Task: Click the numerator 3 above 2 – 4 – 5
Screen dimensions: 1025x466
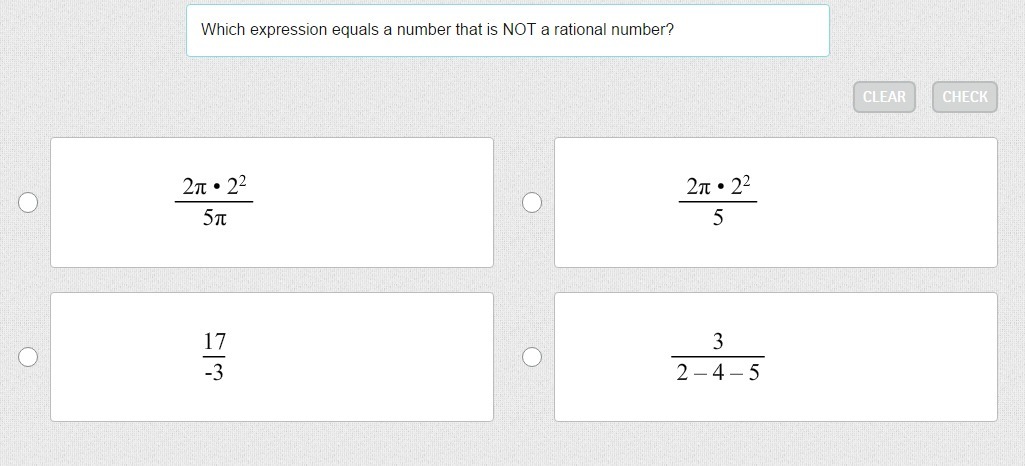Action: [718, 341]
